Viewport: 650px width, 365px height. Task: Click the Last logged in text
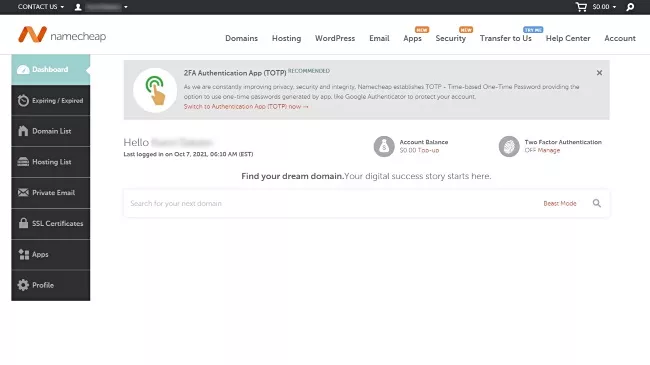pyautogui.click(x=188, y=154)
